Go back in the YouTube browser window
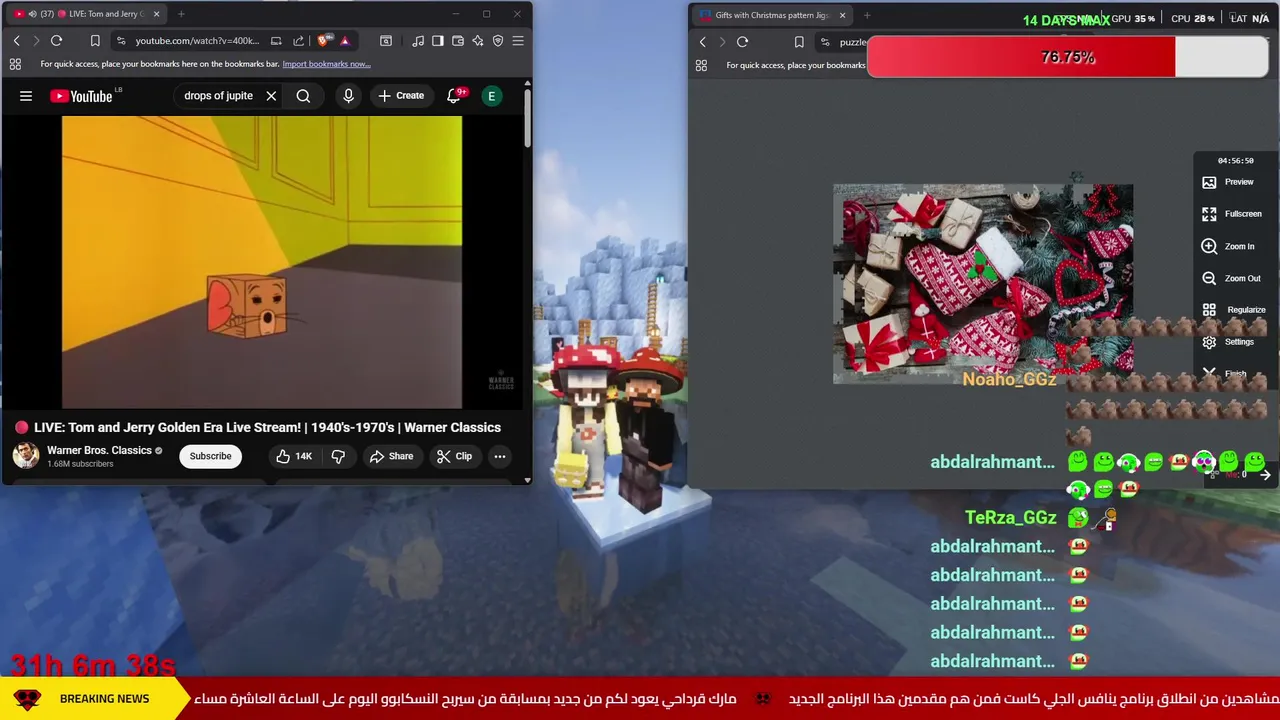 click(x=16, y=41)
